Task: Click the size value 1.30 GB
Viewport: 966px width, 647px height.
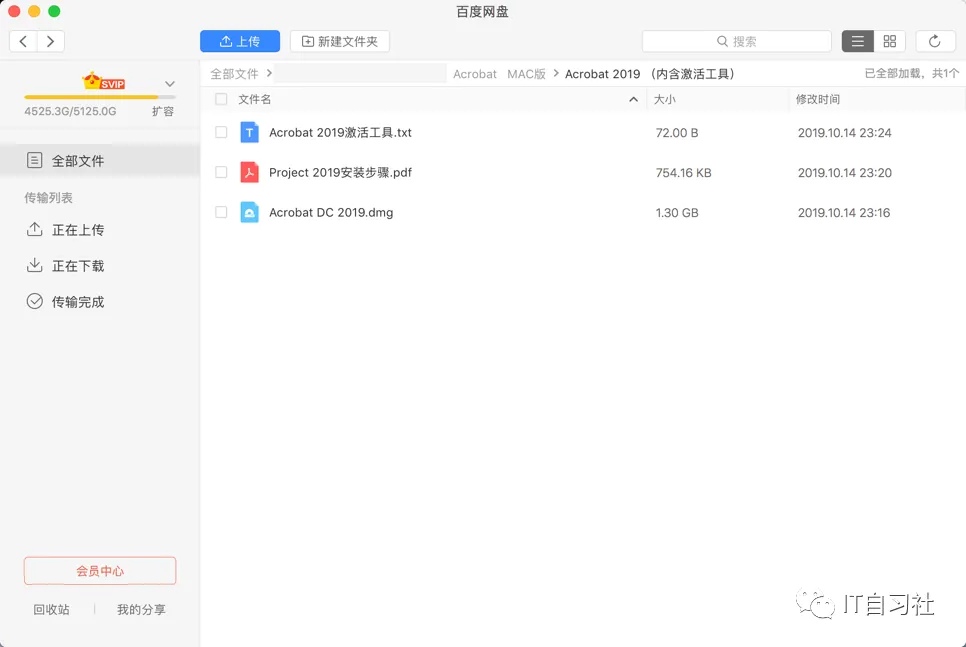Action: click(677, 213)
